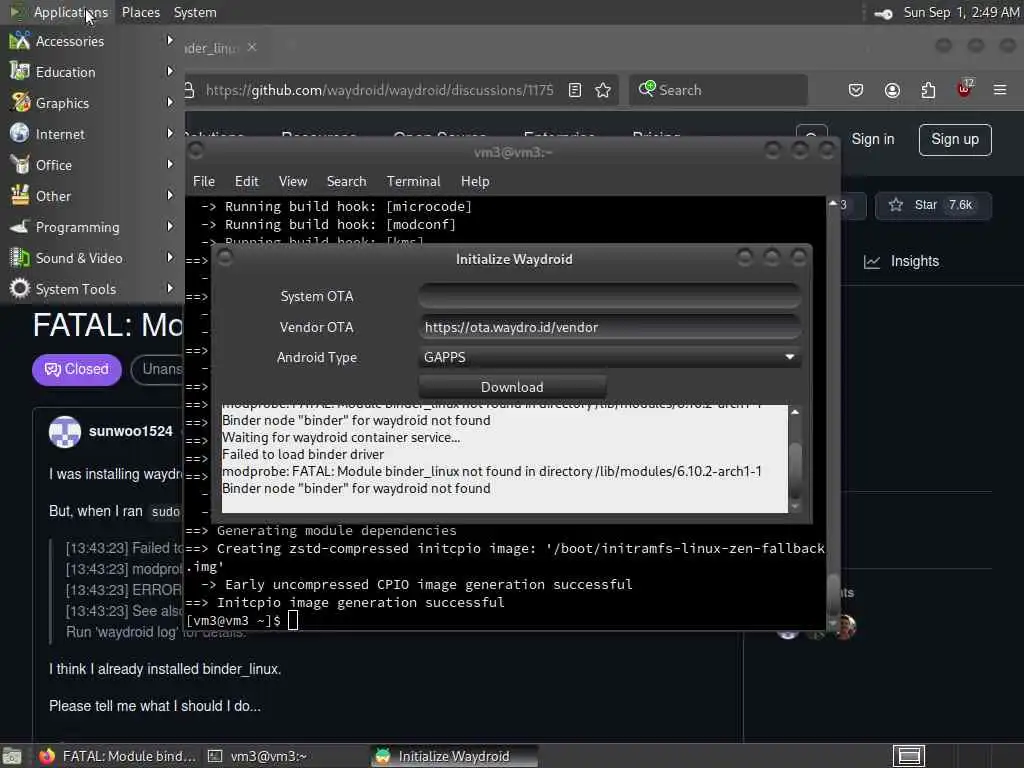The height and width of the screenshot is (768, 1024).
Task: Open the System Tools submenu
Action: coord(91,289)
